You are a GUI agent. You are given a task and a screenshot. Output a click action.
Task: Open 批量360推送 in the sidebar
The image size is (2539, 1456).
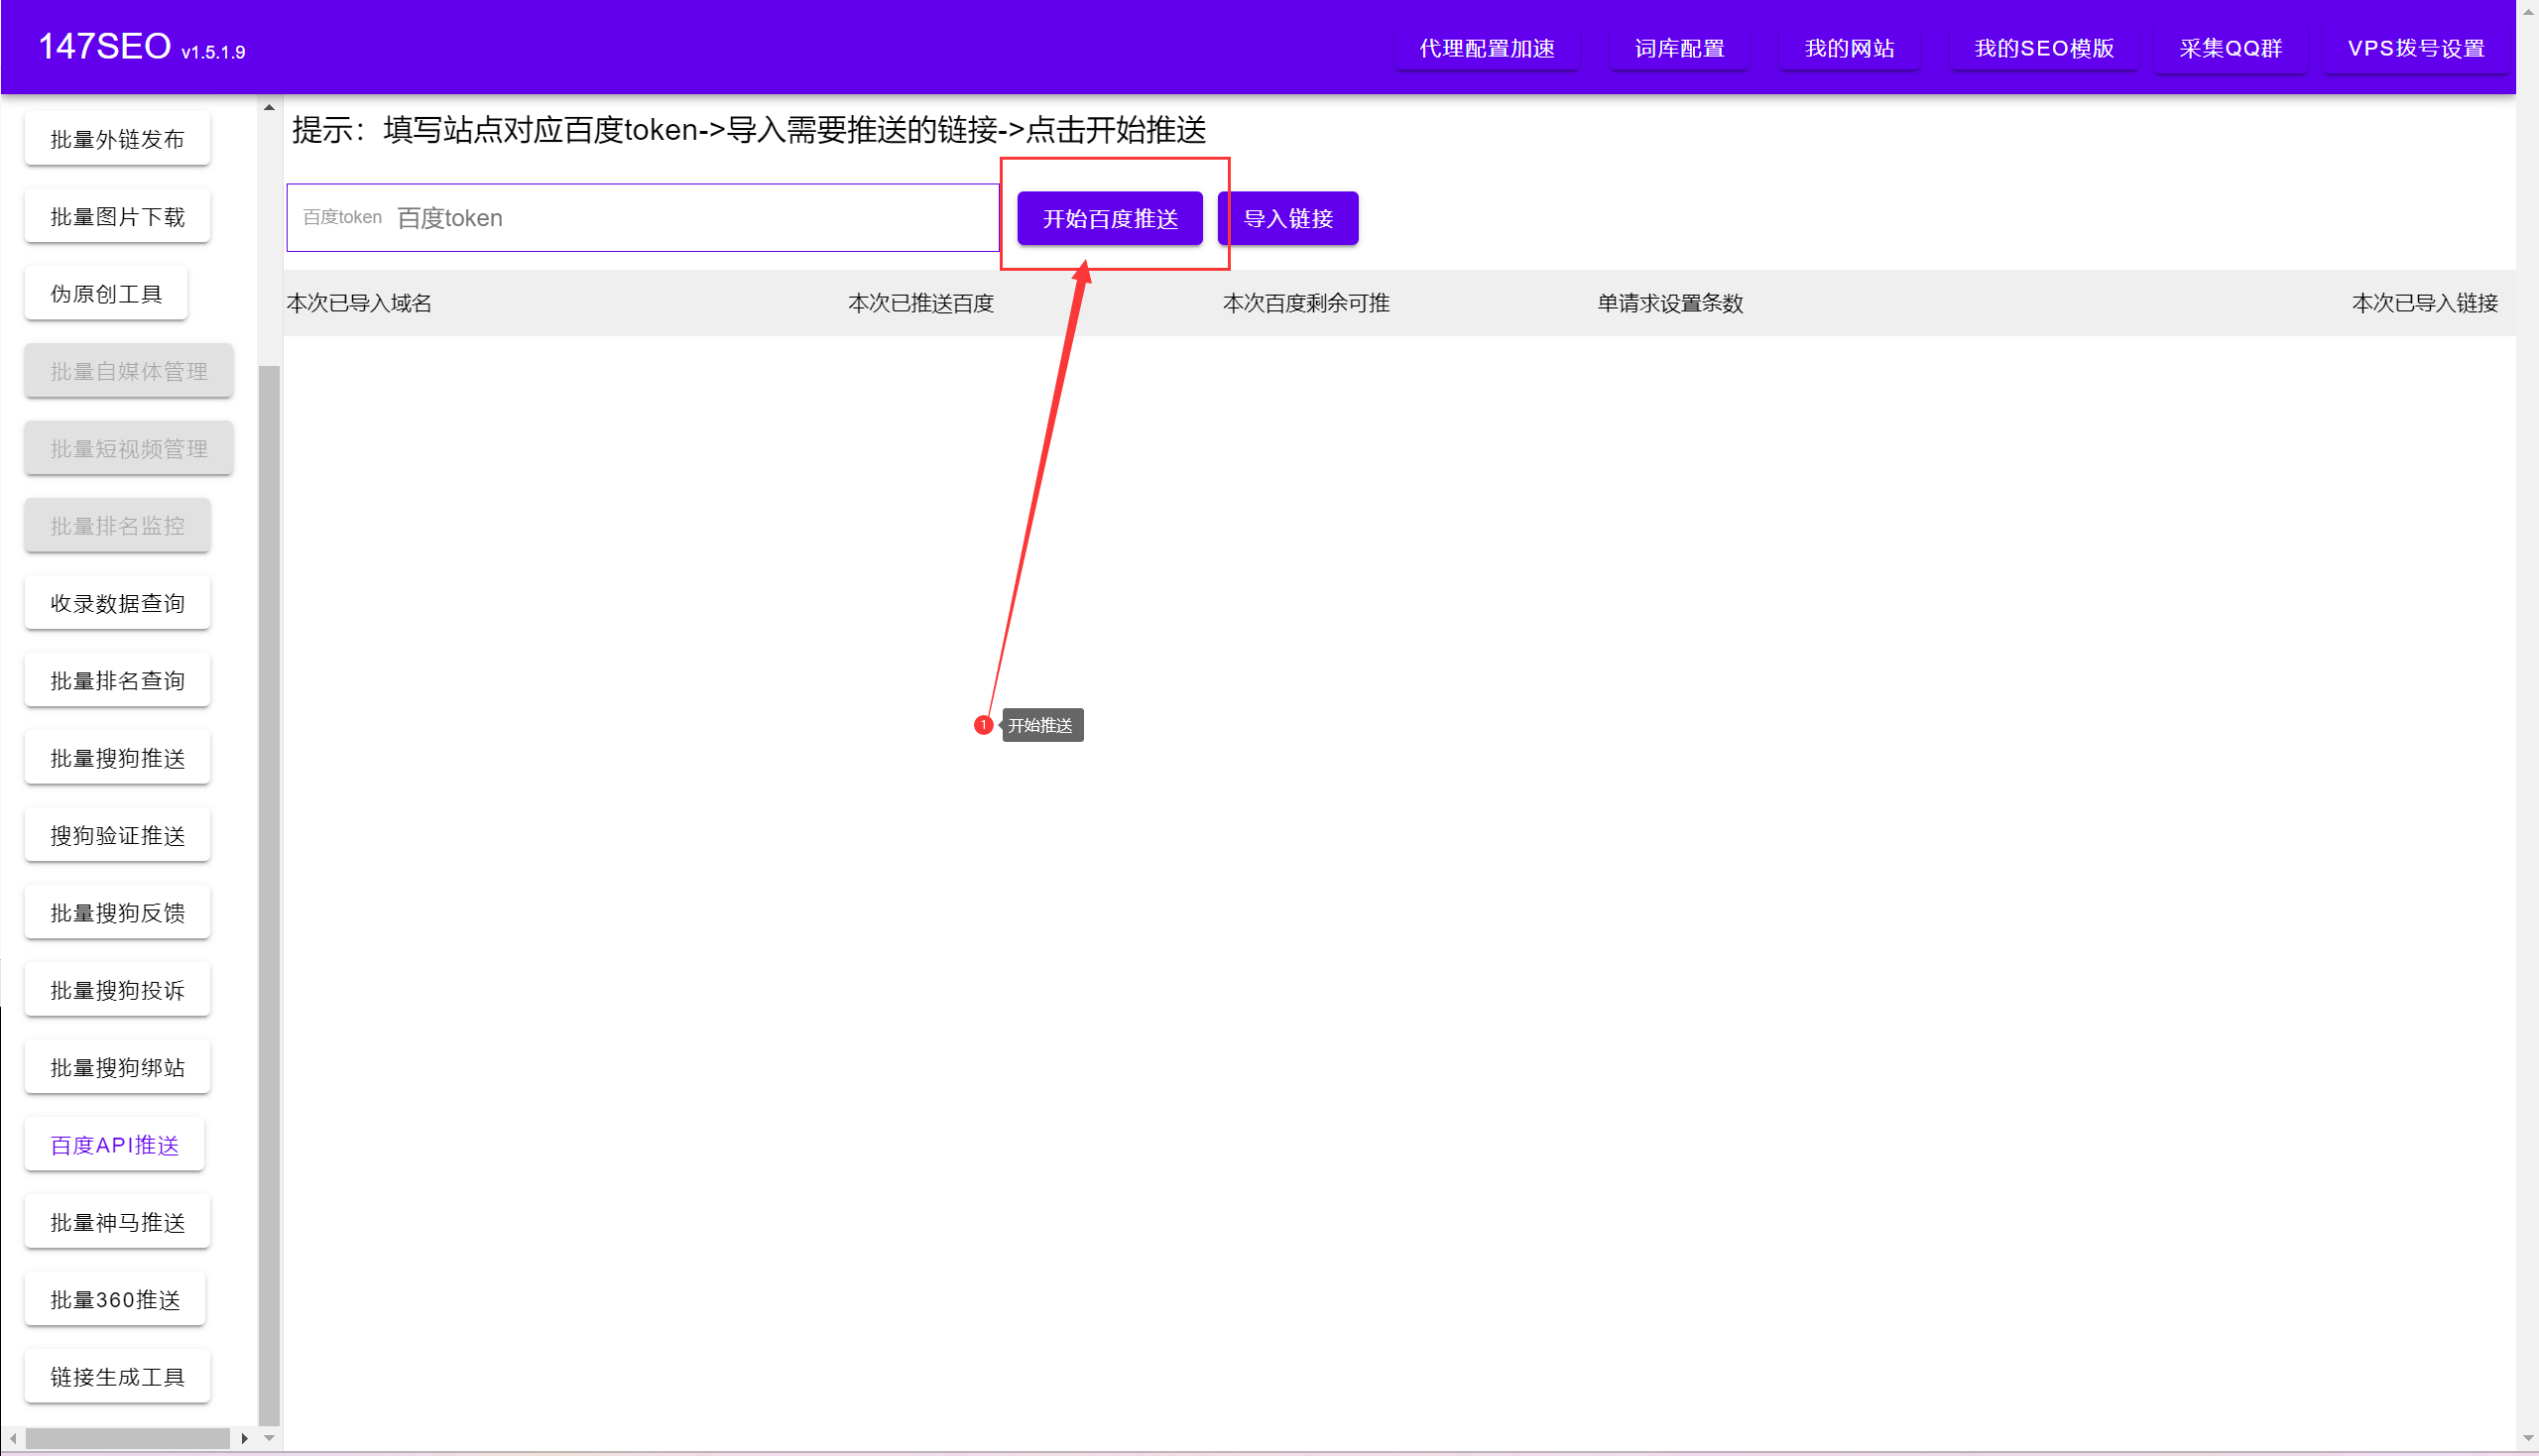click(115, 1300)
